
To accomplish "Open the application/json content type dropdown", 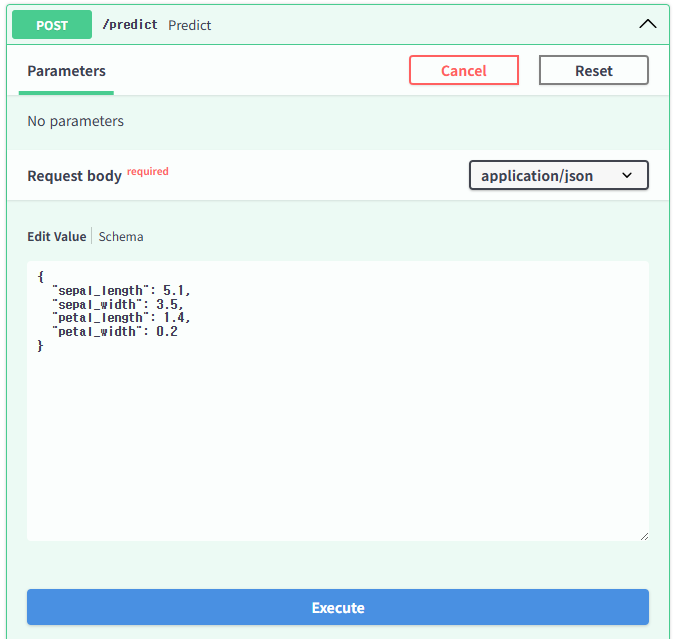I will tap(558, 176).
